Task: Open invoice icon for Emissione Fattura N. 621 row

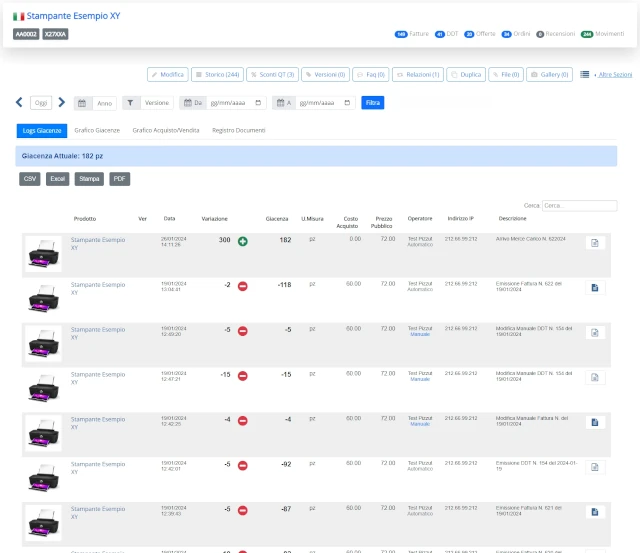Action: (x=595, y=512)
